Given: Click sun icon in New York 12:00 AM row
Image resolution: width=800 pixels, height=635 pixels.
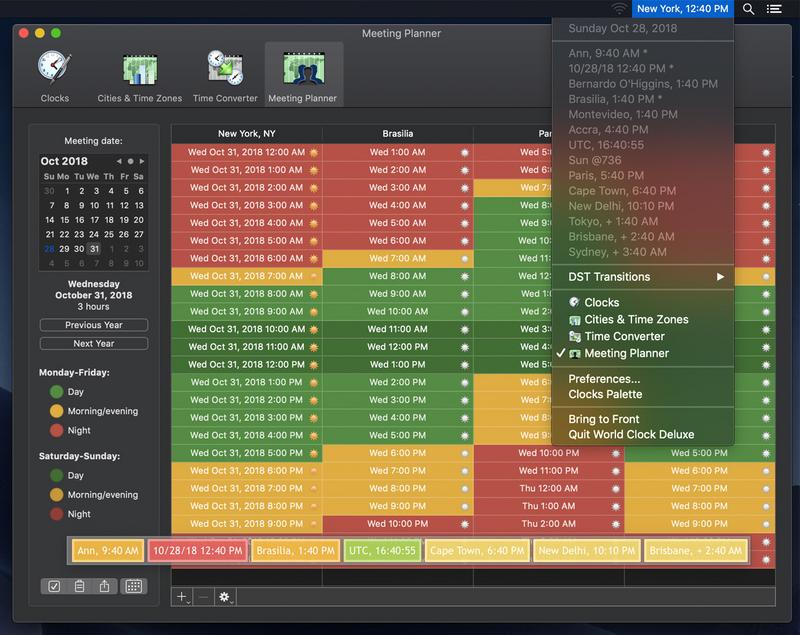Looking at the screenshot, I should [314, 153].
